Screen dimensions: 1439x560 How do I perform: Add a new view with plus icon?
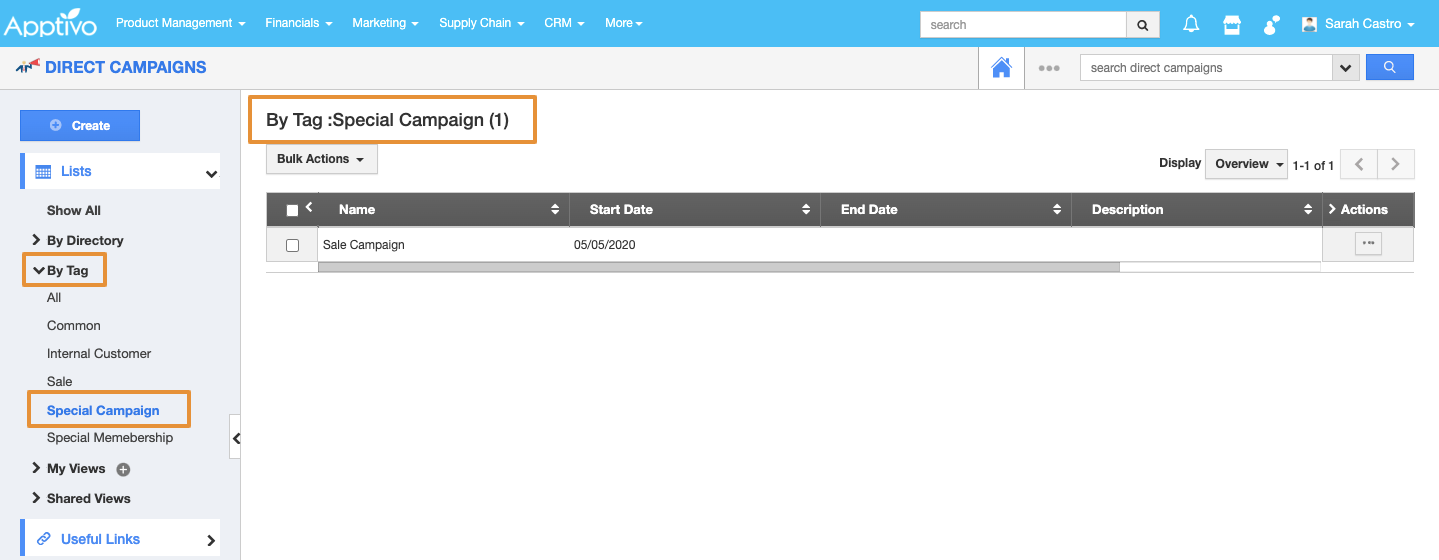pyautogui.click(x=123, y=469)
